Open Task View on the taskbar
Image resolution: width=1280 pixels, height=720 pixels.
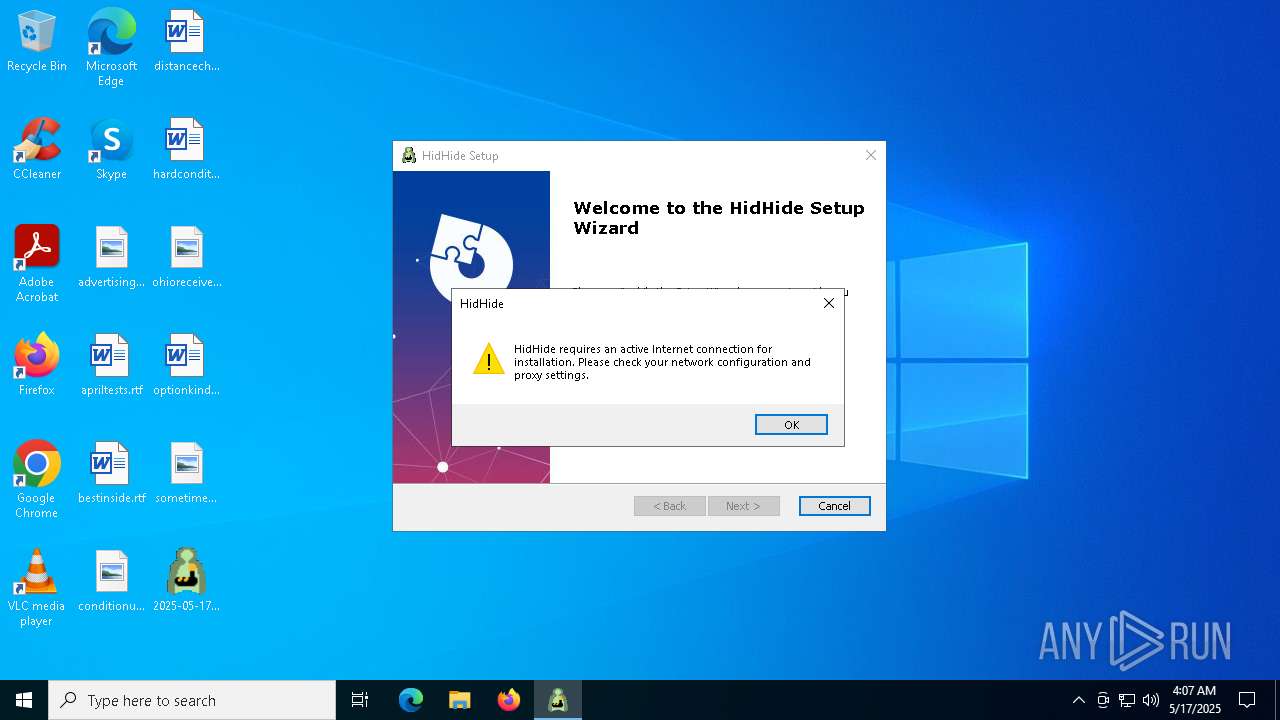point(360,700)
